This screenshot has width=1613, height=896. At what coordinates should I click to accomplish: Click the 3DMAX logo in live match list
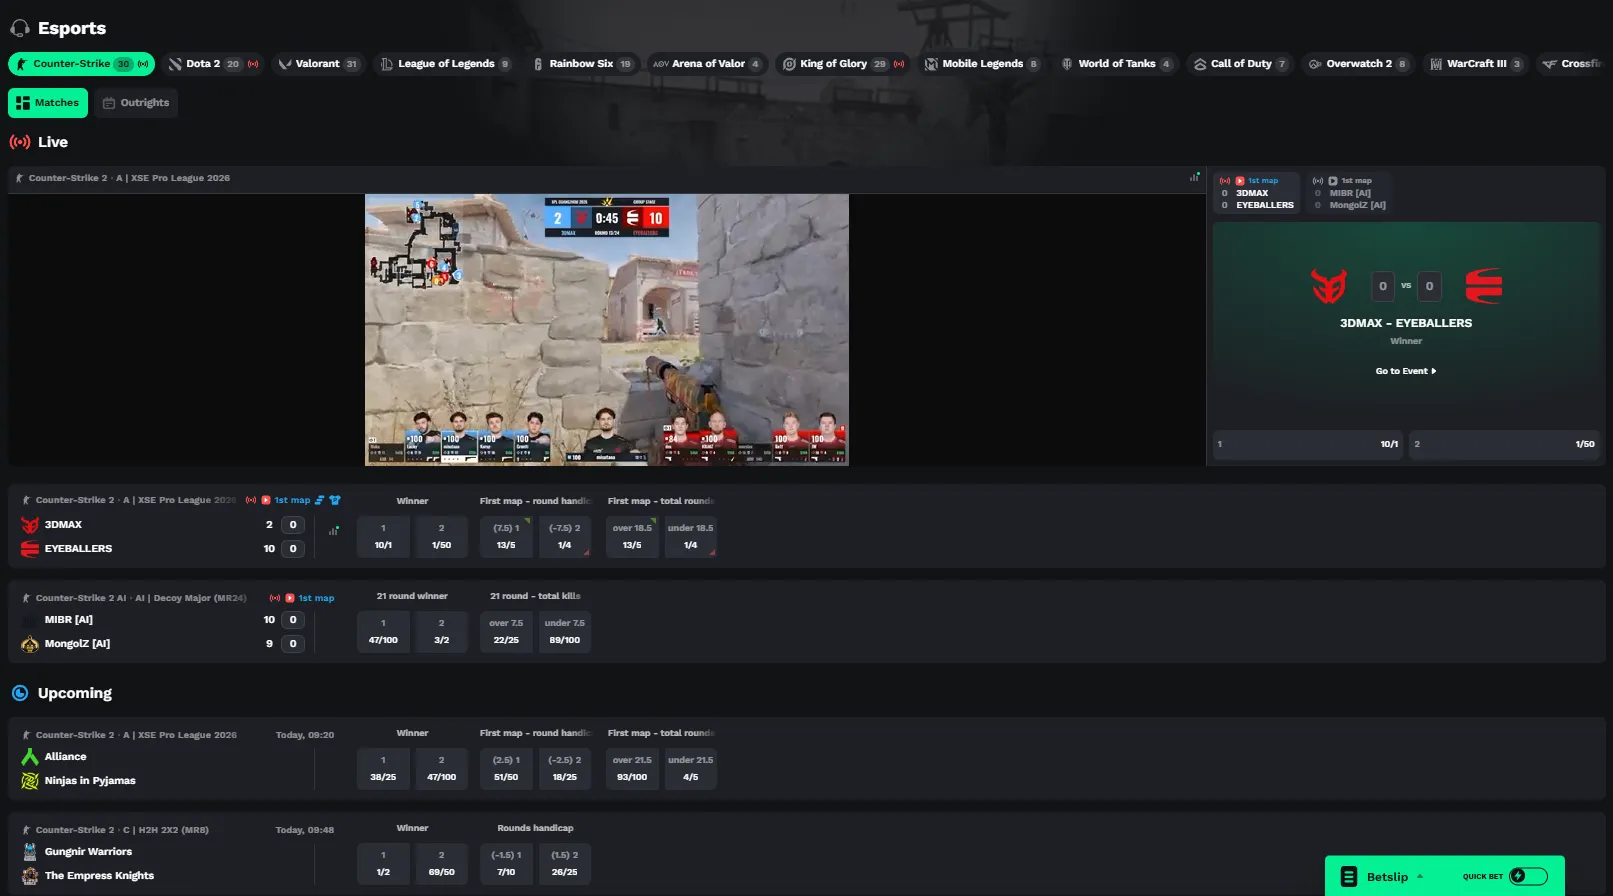point(30,525)
